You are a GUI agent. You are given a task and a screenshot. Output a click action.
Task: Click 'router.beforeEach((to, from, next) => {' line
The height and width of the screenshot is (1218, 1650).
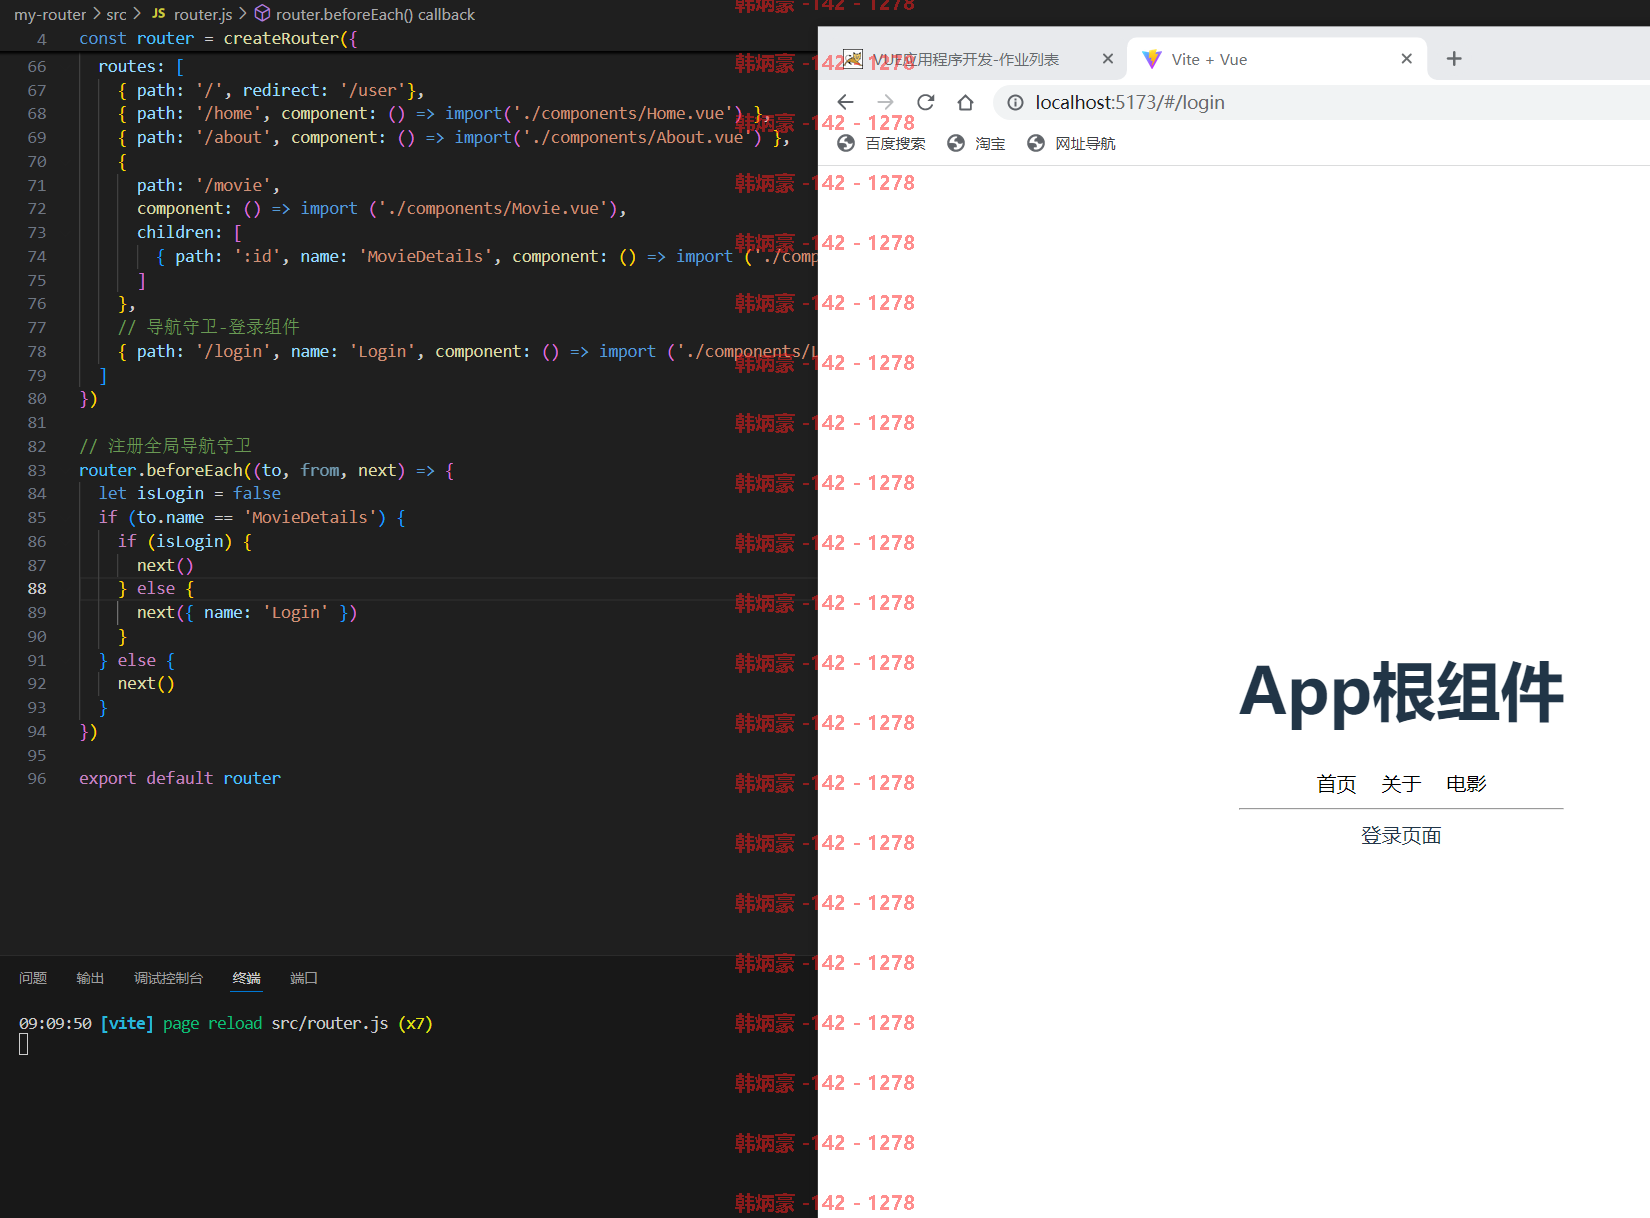[266, 470]
